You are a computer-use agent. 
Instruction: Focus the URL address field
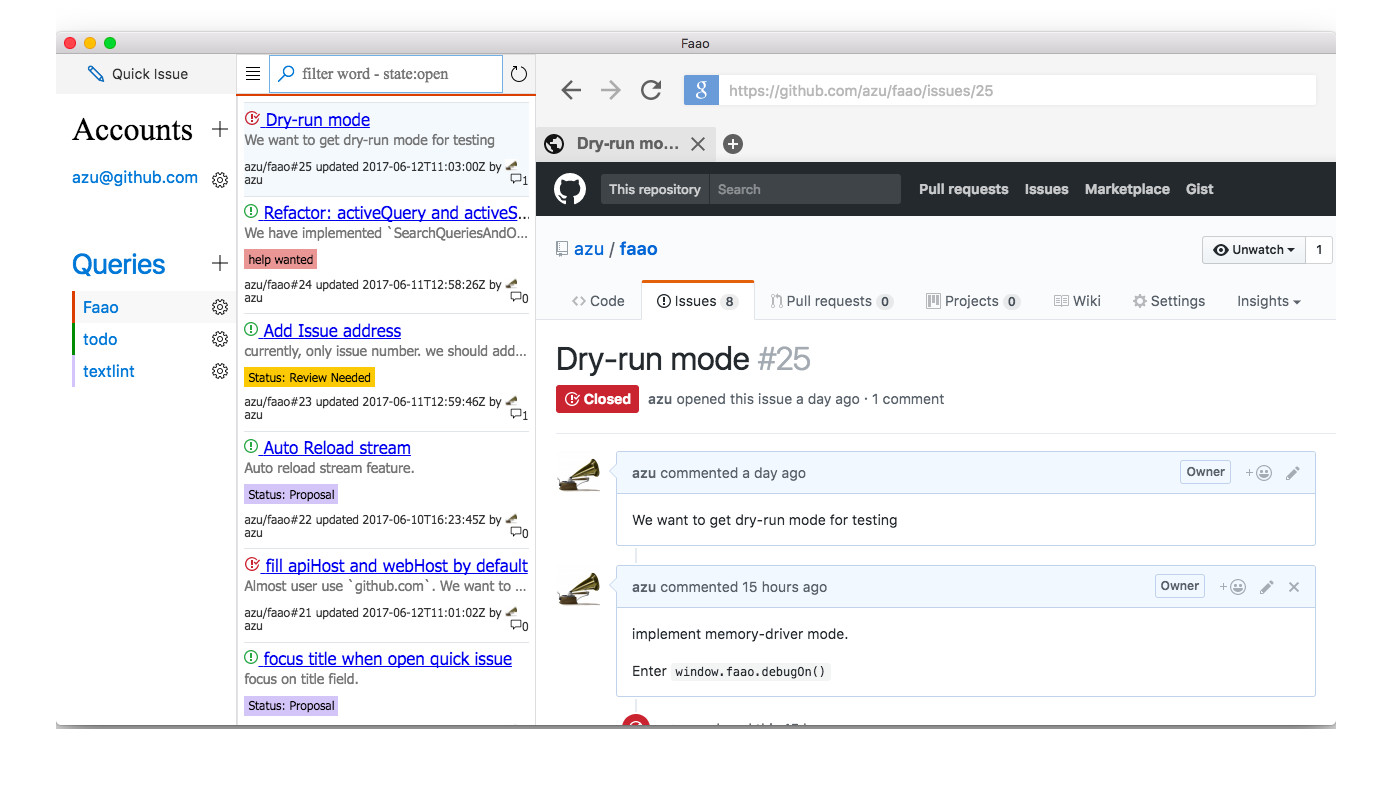pos(1018,90)
